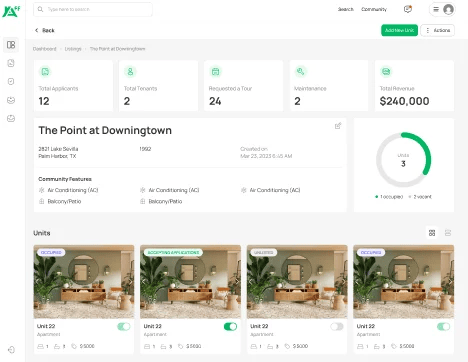This screenshot has height=362, width=468.
Task: Open the notifications chat icon with orange dot
Action: (x=408, y=9)
